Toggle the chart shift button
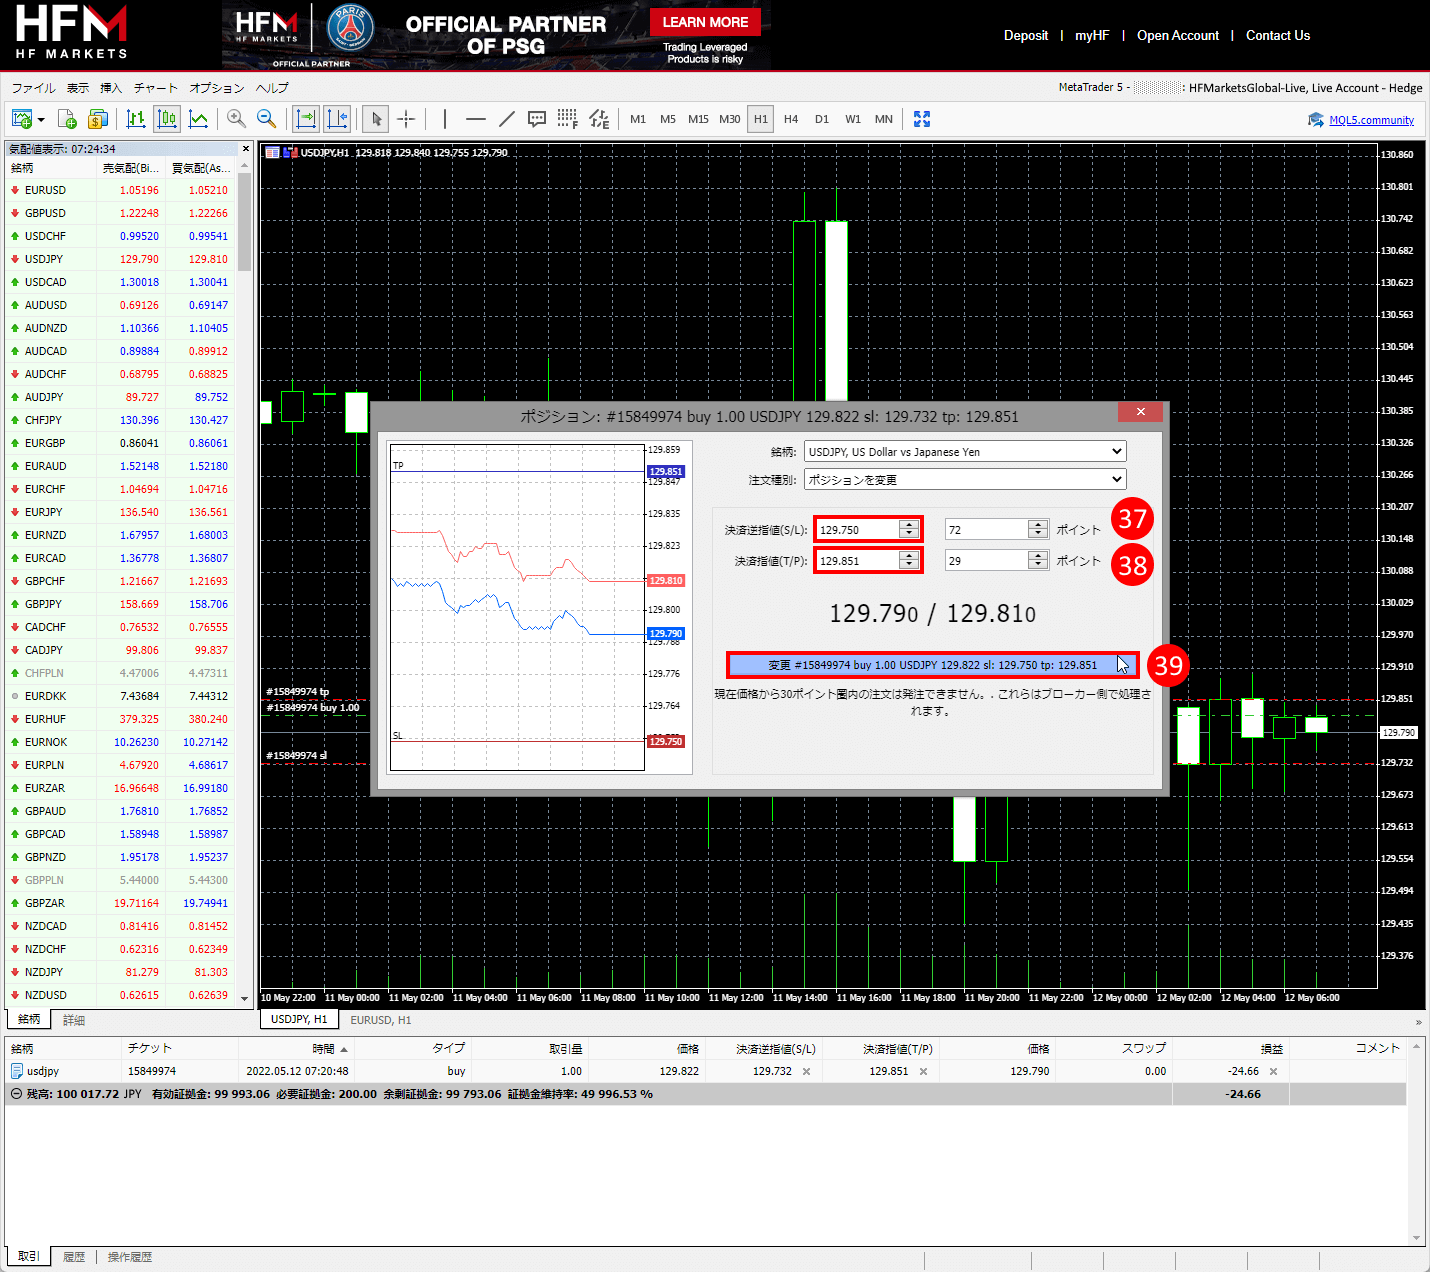 coord(337,119)
